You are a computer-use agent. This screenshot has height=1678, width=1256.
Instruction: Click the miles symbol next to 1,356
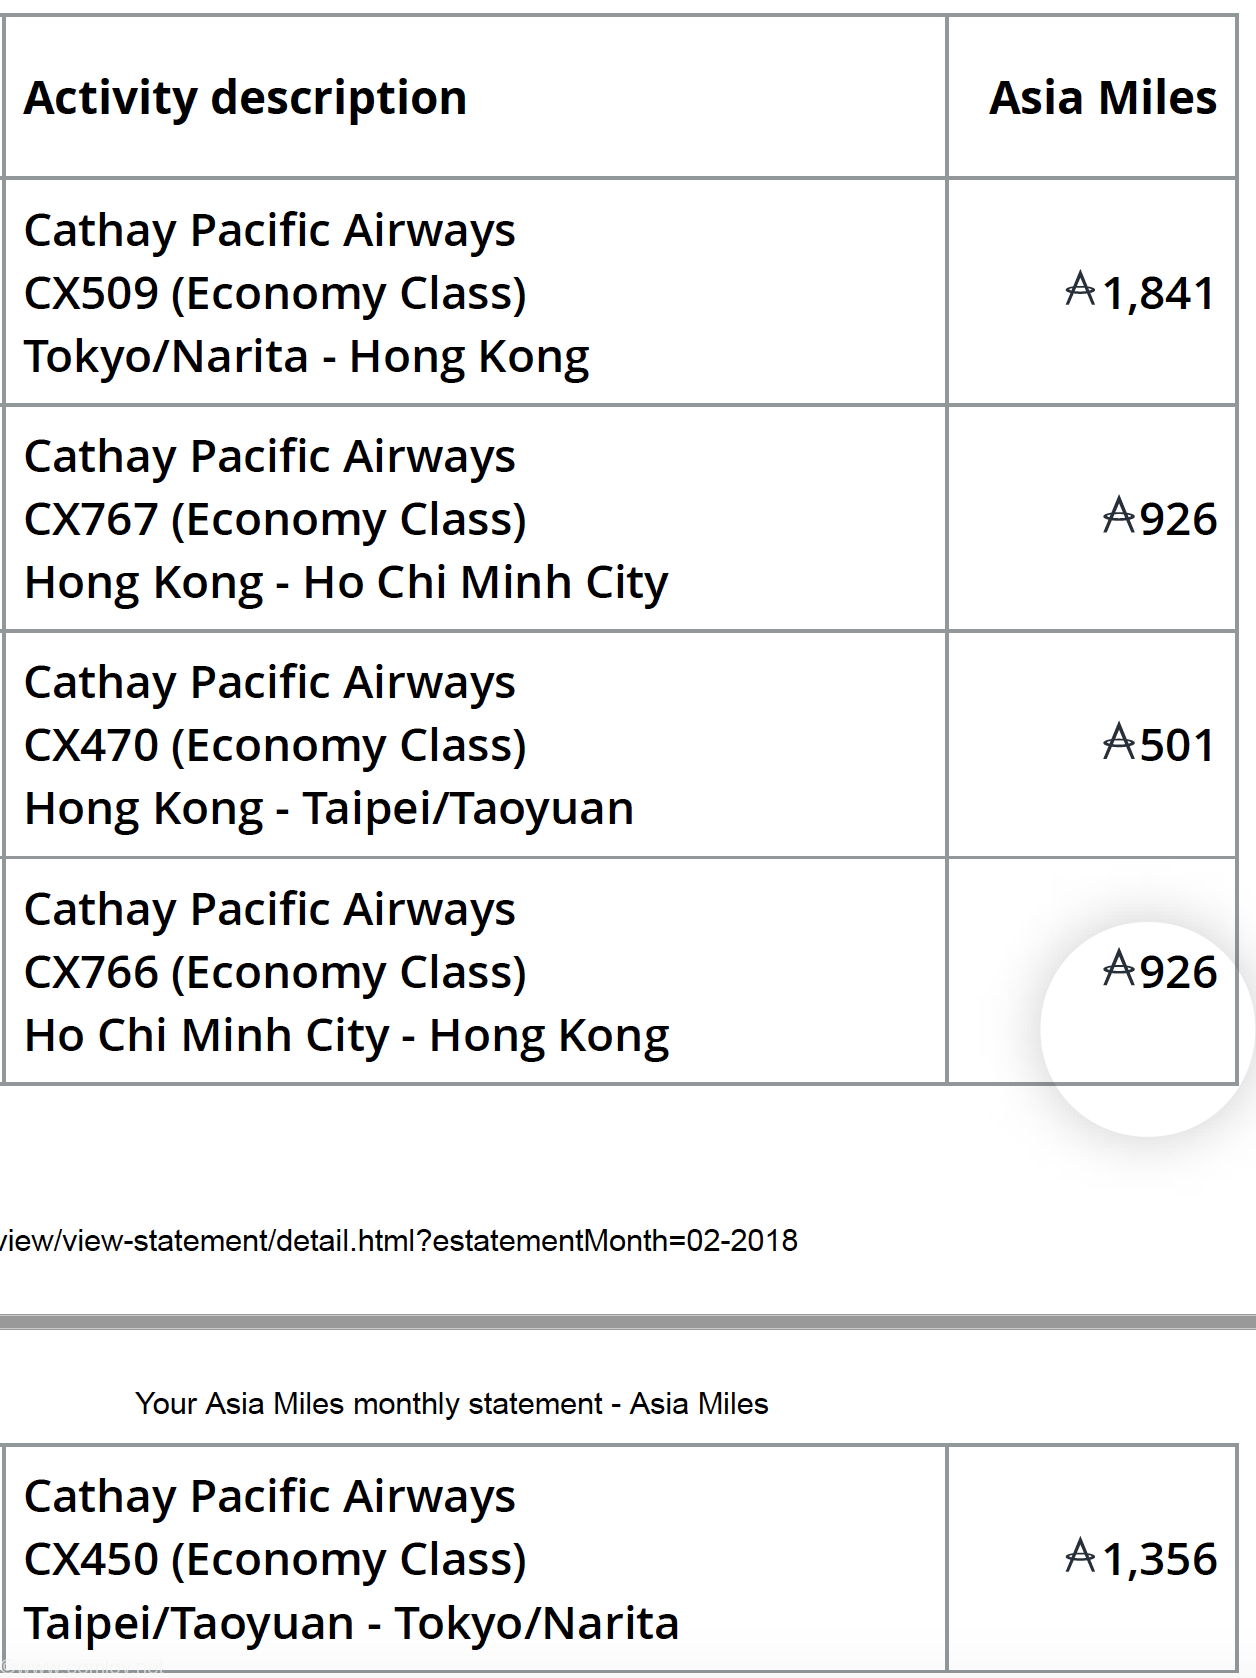[x=1080, y=1557]
